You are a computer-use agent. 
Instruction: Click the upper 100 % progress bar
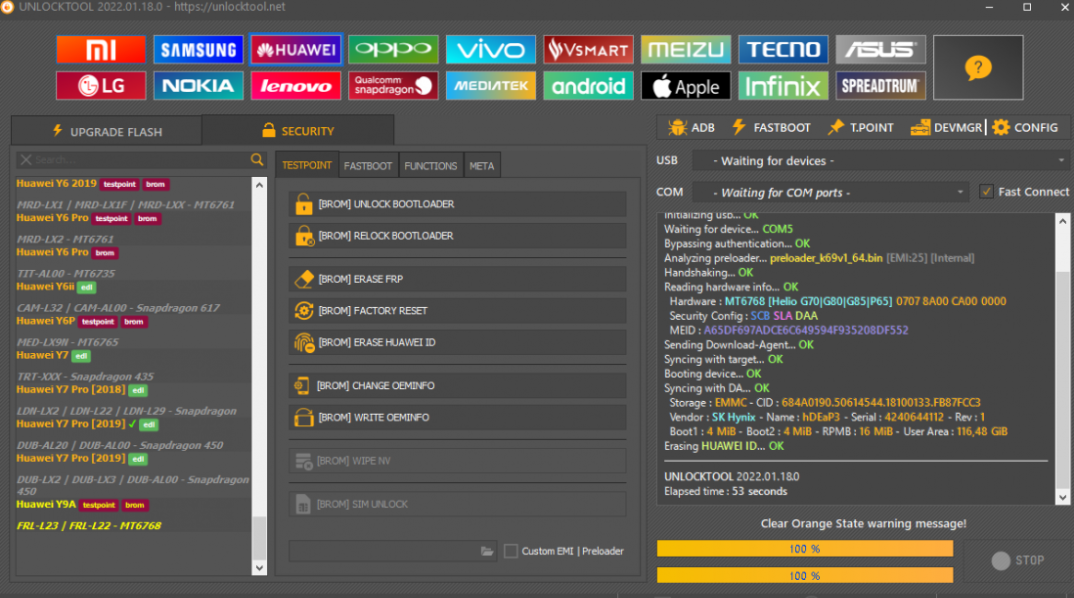click(805, 549)
